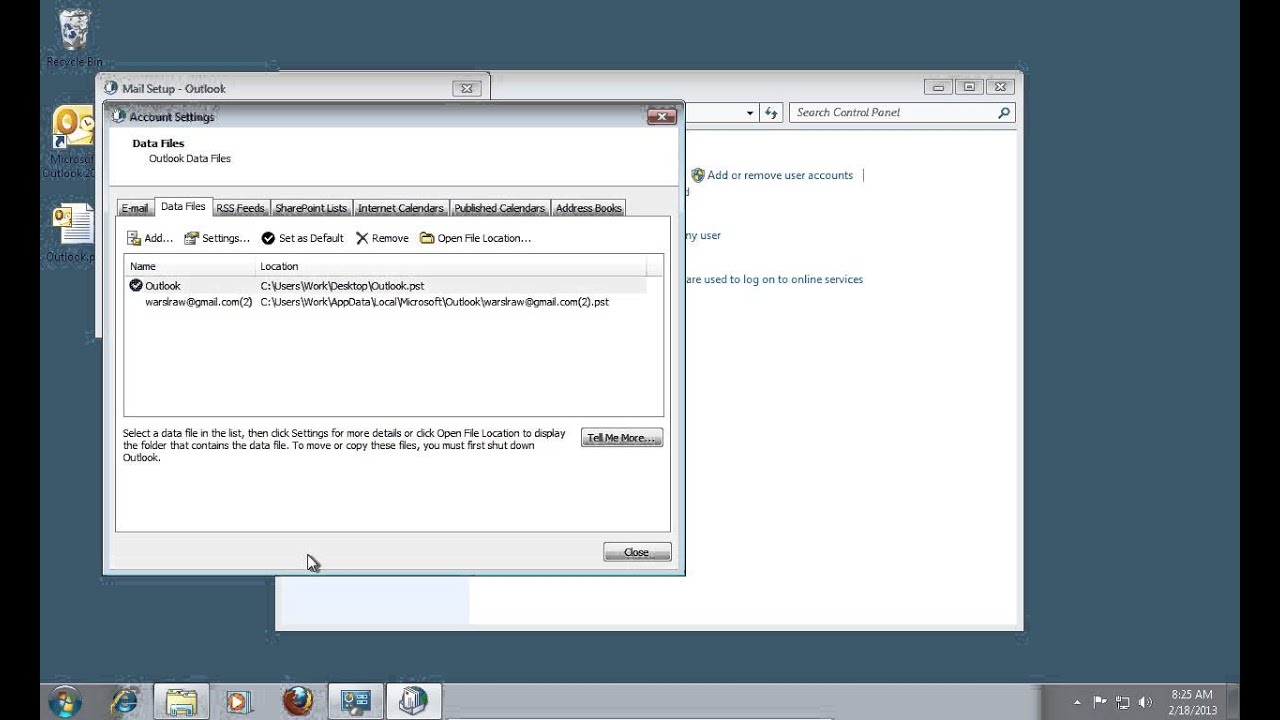Remove the selected data file
This screenshot has width=1280, height=720.
pos(382,238)
